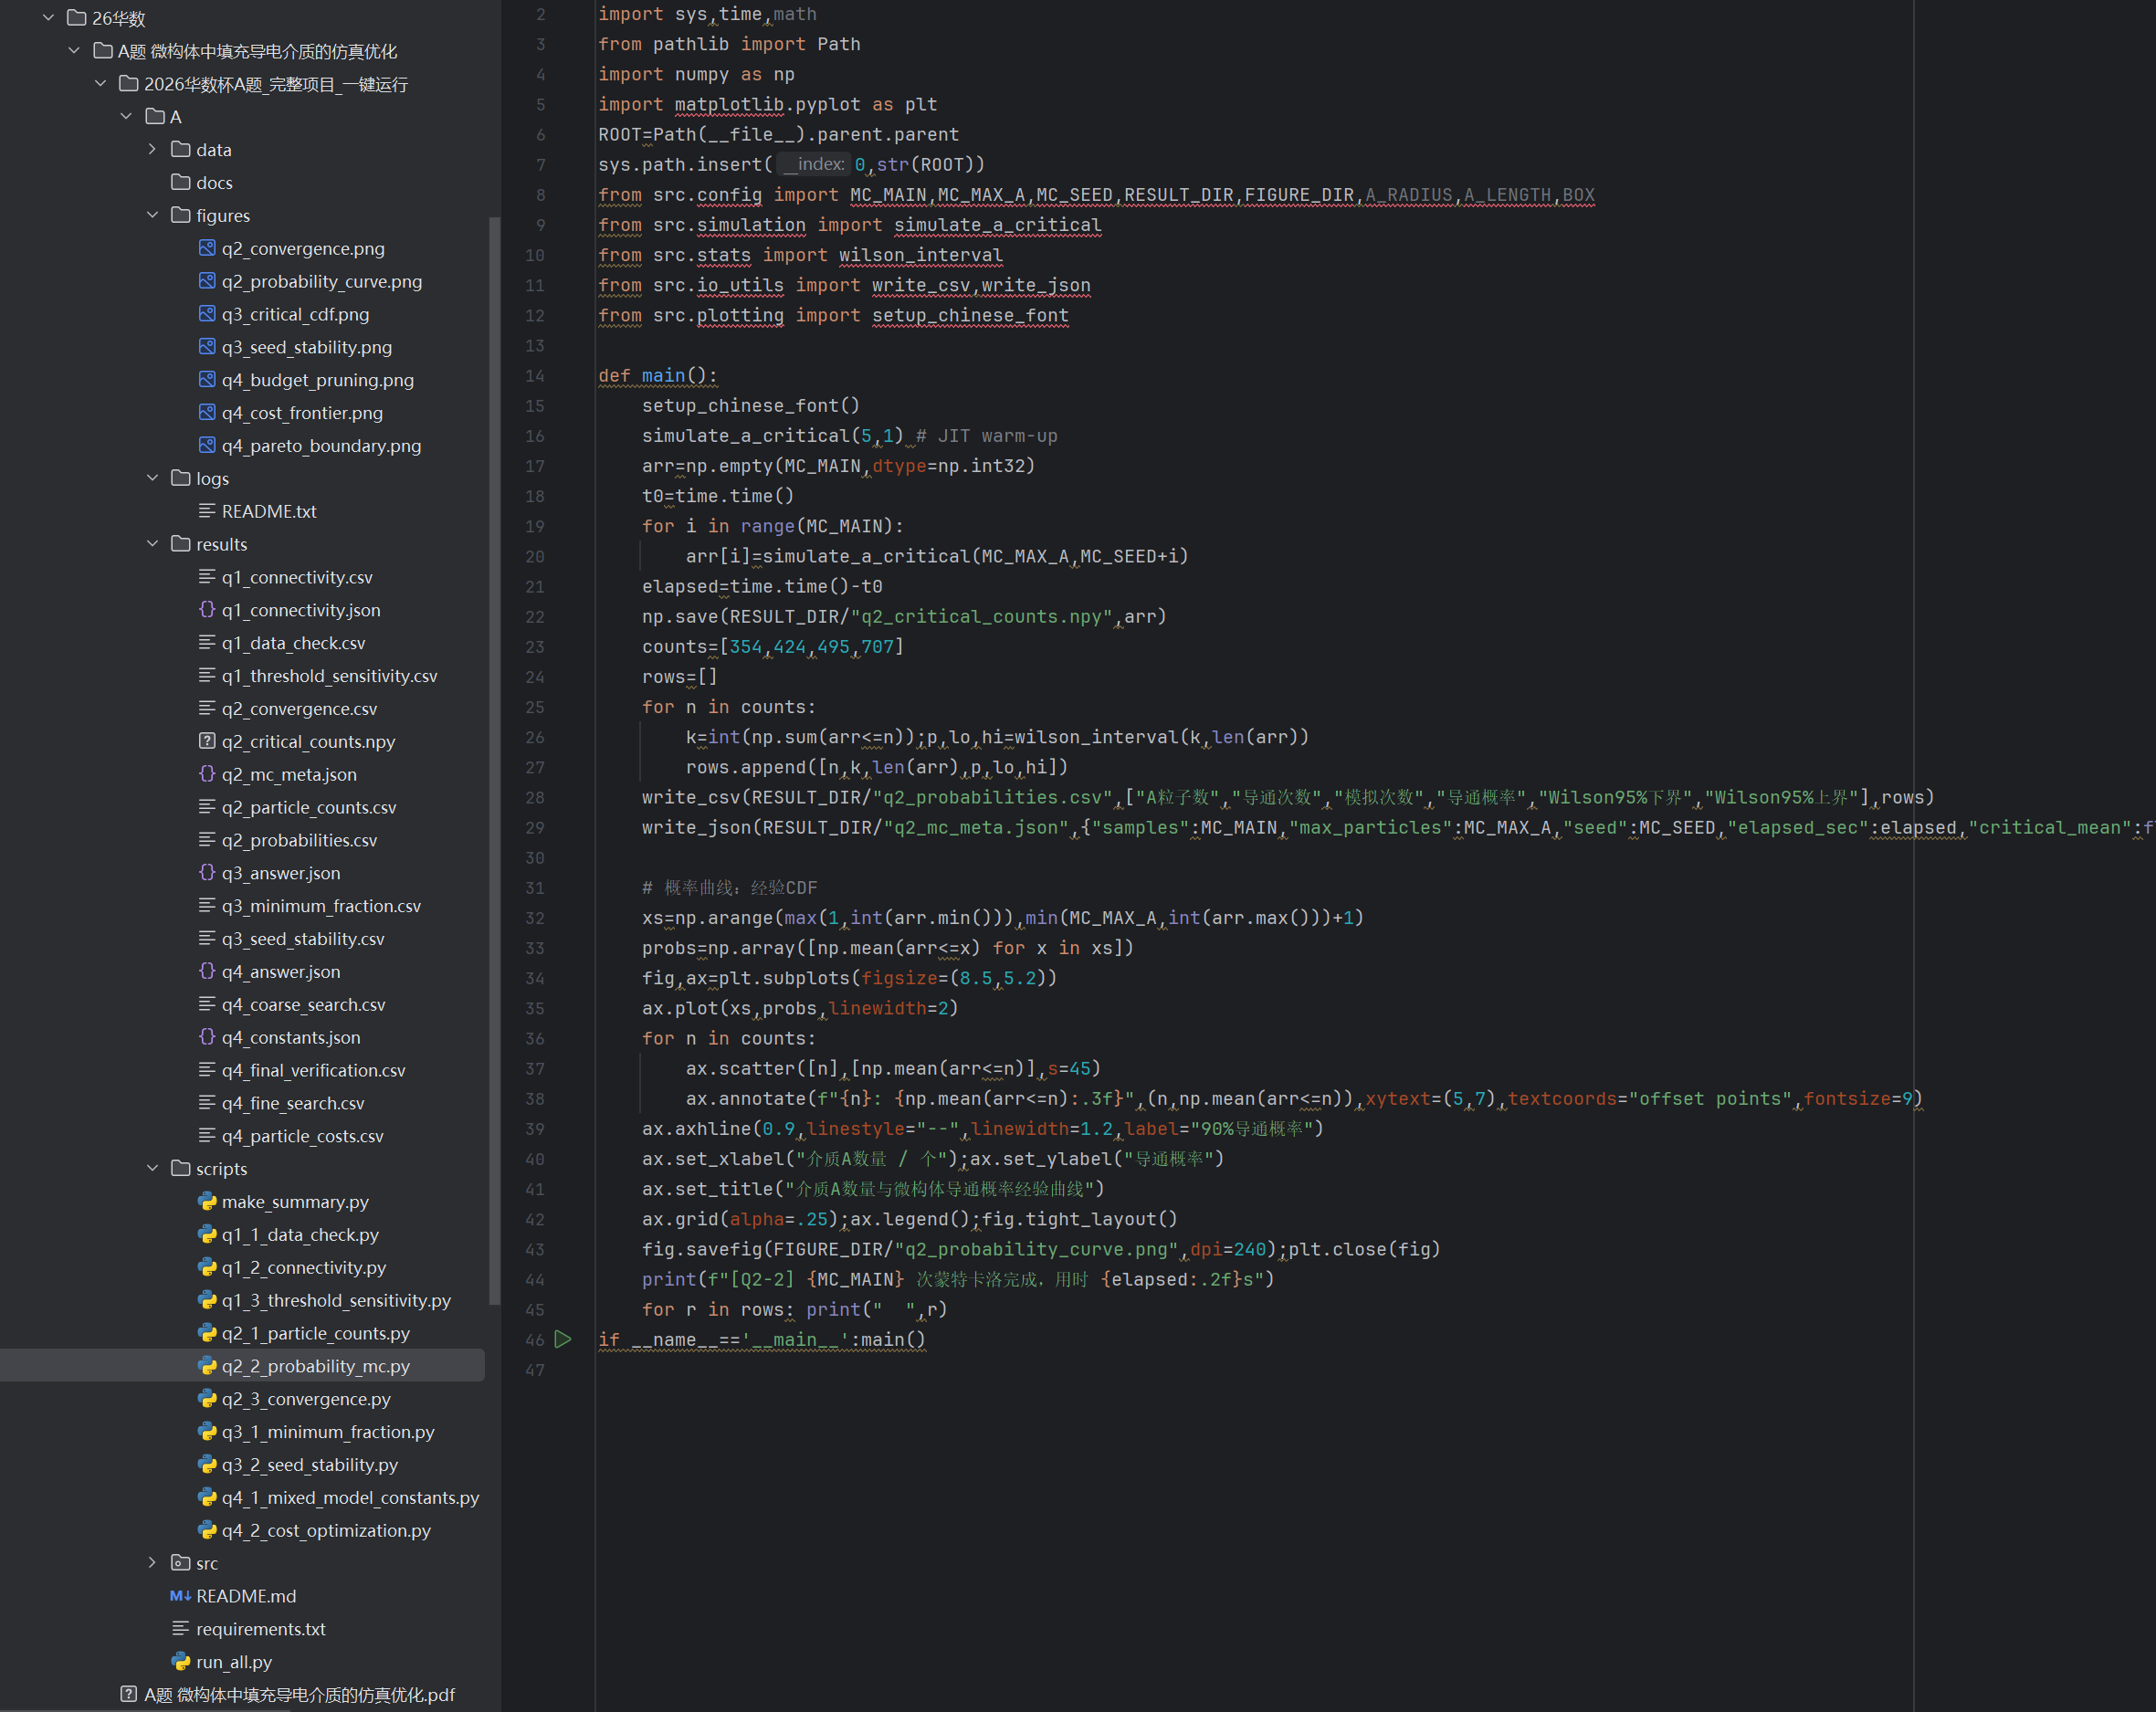Open q4_budget_pruning.png

pyautogui.click(x=317, y=380)
